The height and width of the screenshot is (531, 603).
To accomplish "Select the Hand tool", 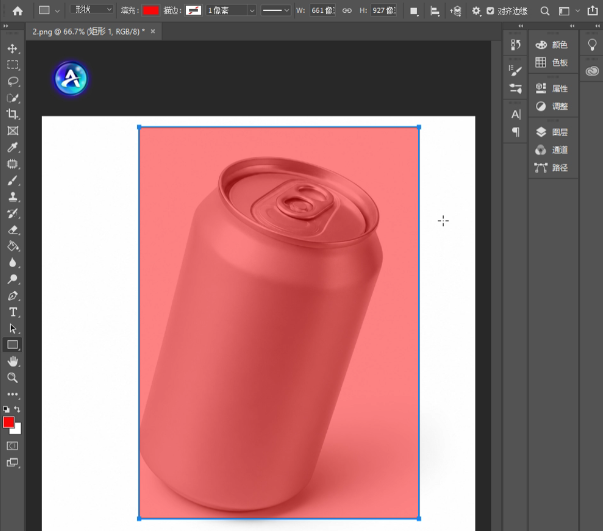I will click(12, 361).
